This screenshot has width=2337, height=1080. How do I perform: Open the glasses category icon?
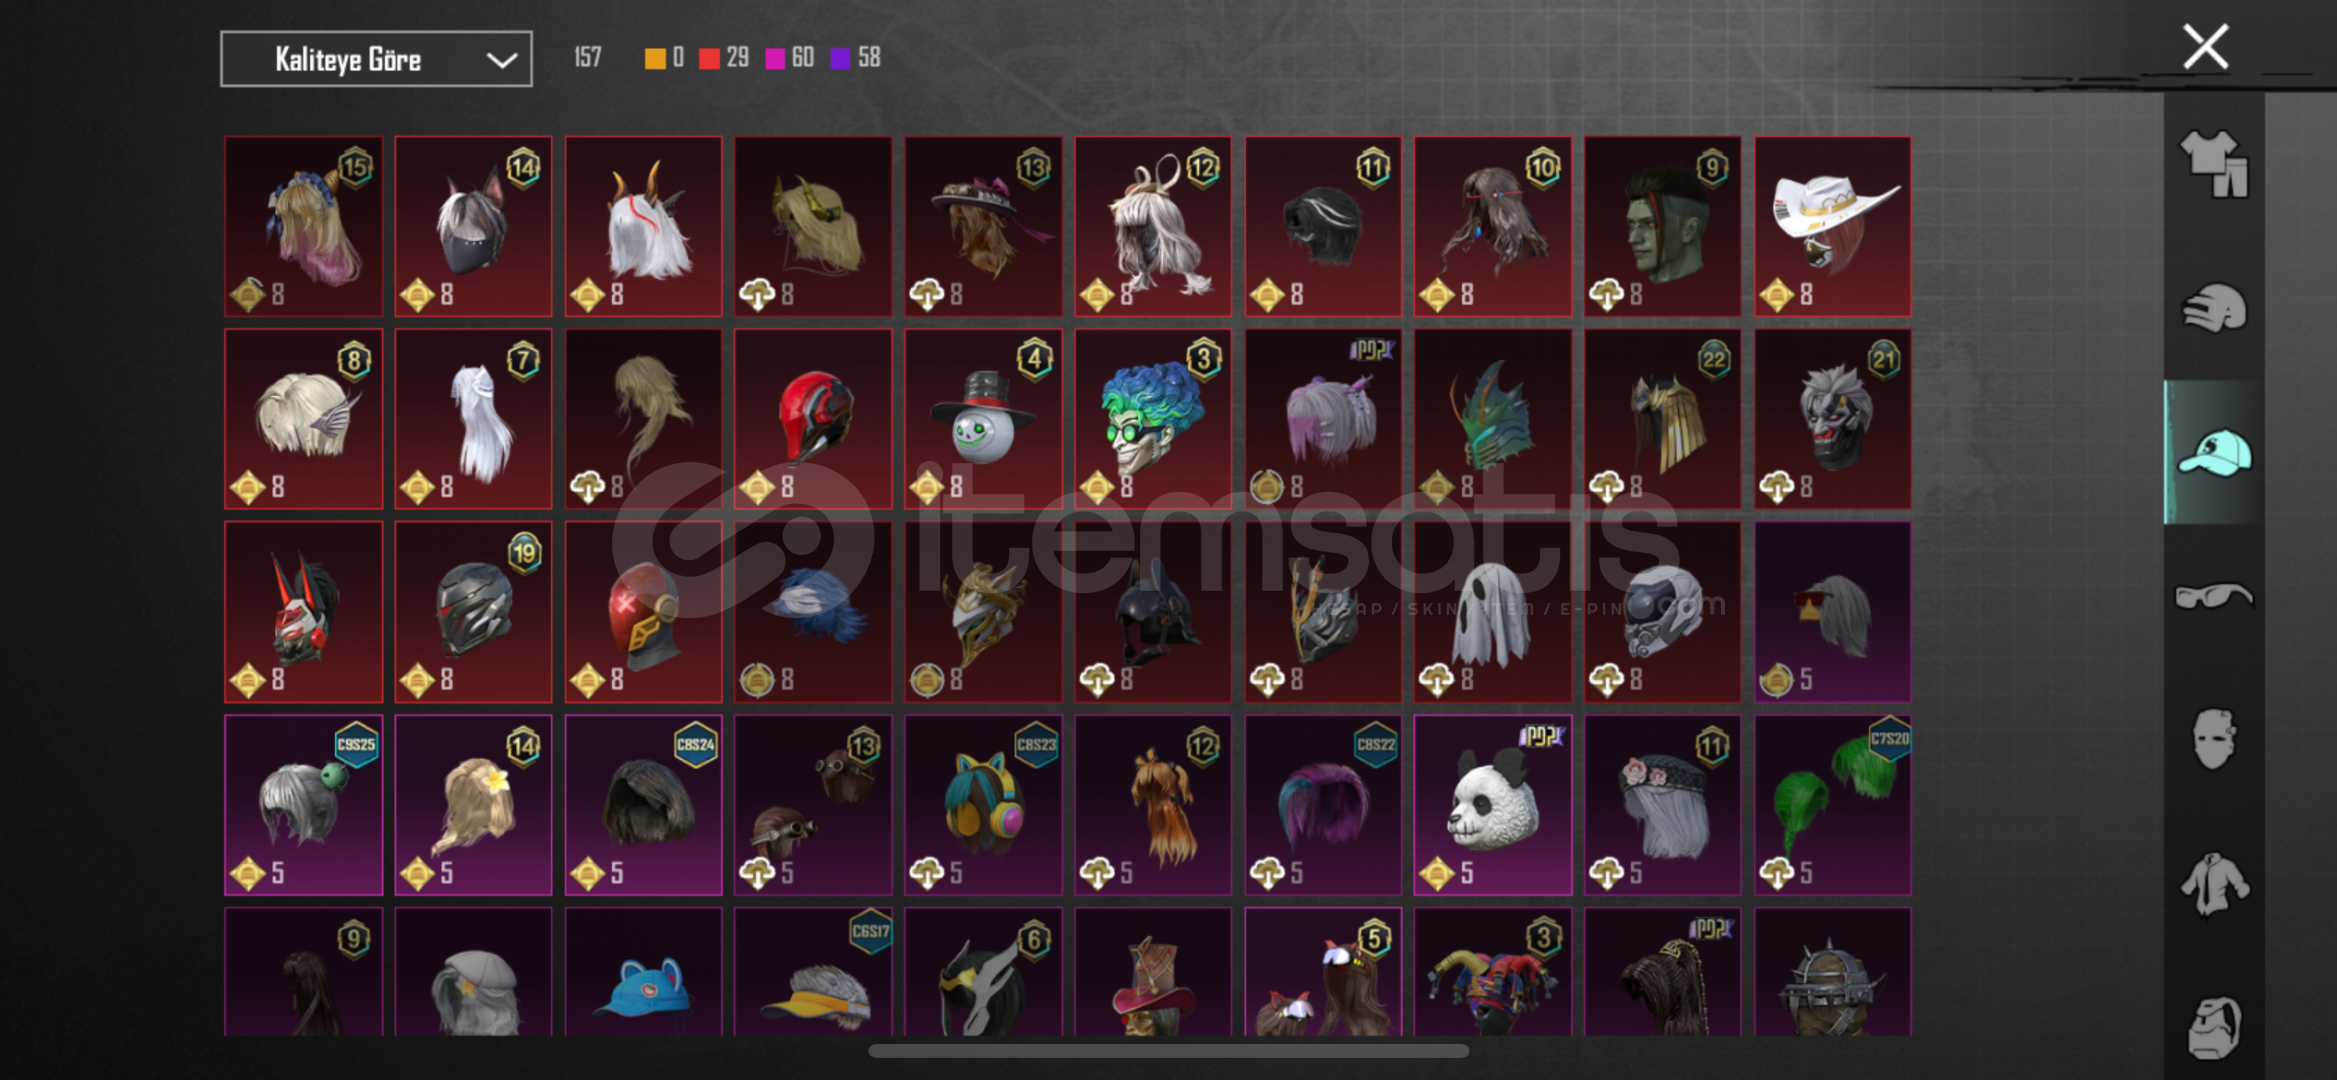click(x=2213, y=597)
